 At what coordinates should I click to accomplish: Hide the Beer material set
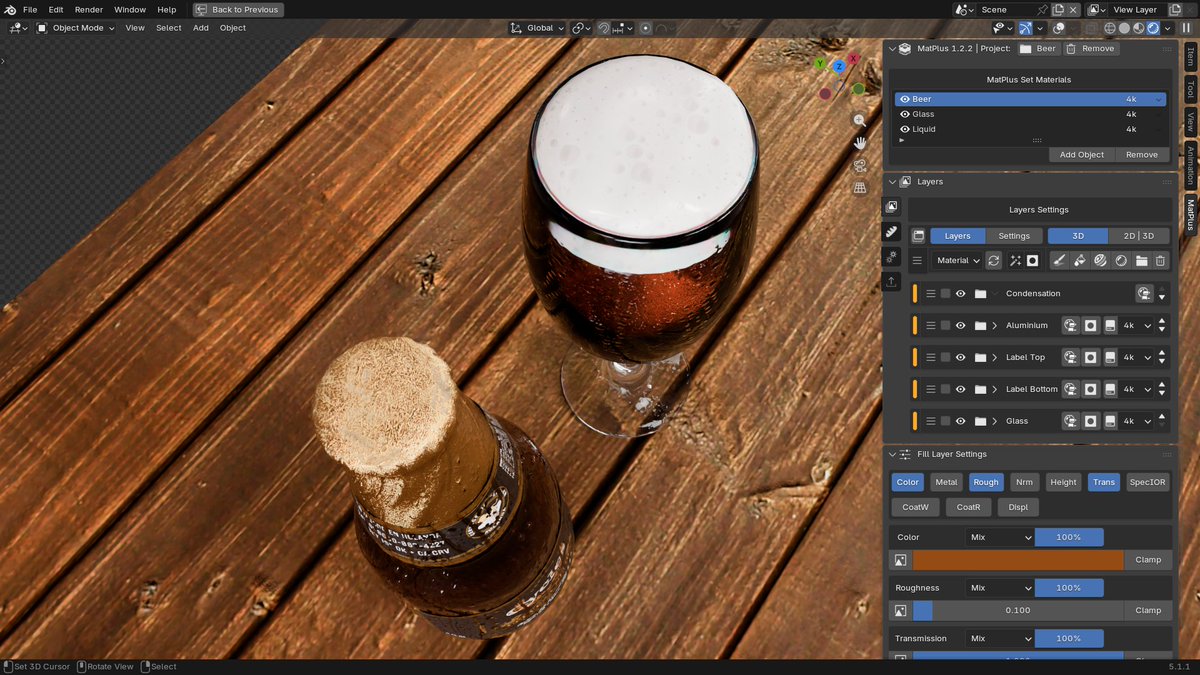tap(905, 99)
